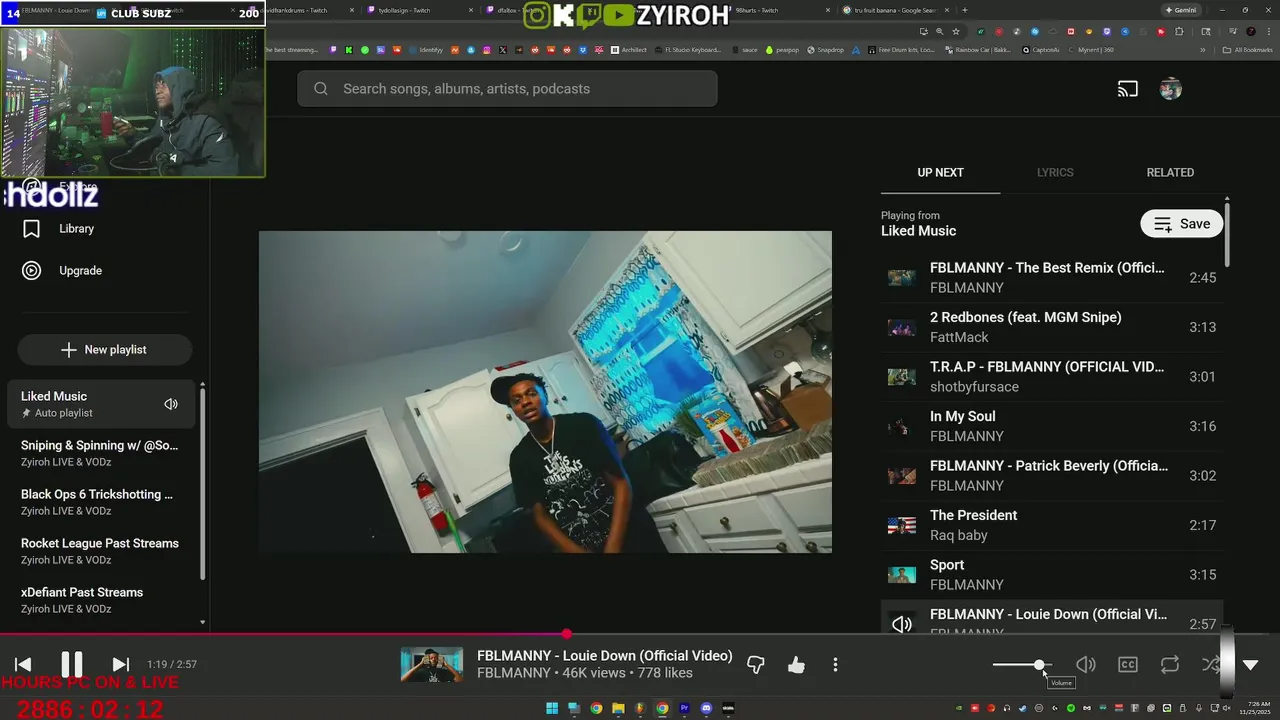Click the Sport queue thumbnail
The width and height of the screenshot is (1280, 720).
click(x=902, y=575)
